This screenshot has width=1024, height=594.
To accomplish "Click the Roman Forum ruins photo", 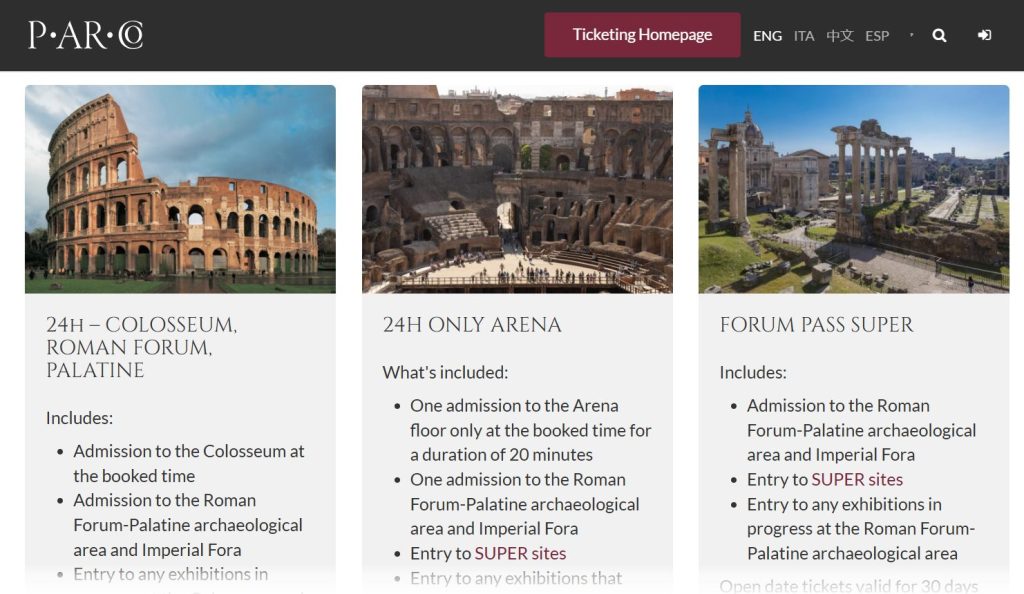I will tap(854, 188).
